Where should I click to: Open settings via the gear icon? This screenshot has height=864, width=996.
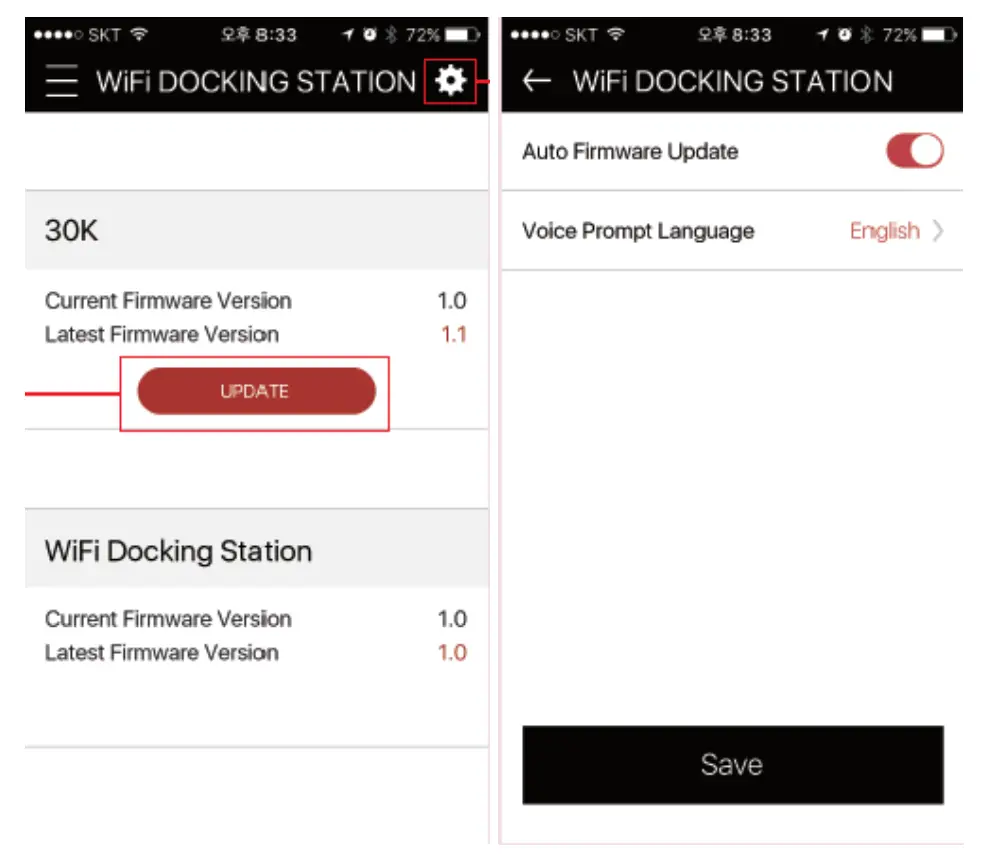[451, 80]
